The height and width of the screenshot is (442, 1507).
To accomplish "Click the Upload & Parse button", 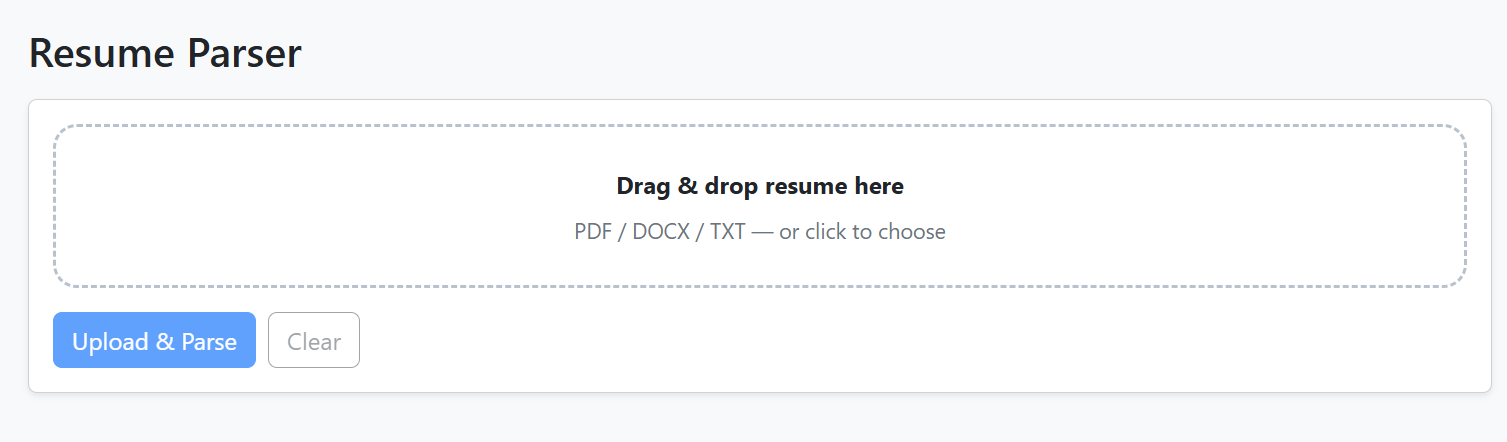I will 154,341.
